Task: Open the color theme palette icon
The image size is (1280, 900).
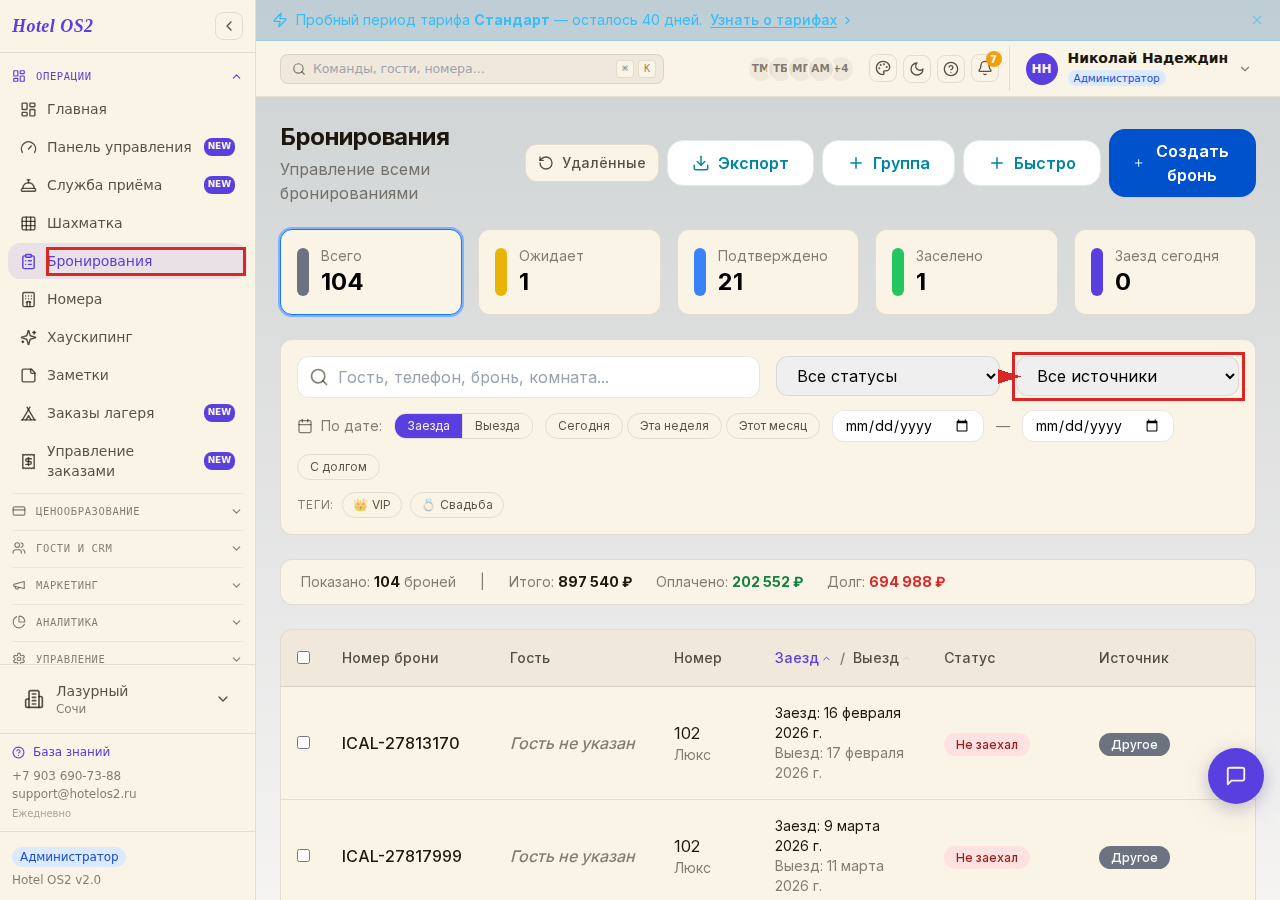Action: (883, 68)
